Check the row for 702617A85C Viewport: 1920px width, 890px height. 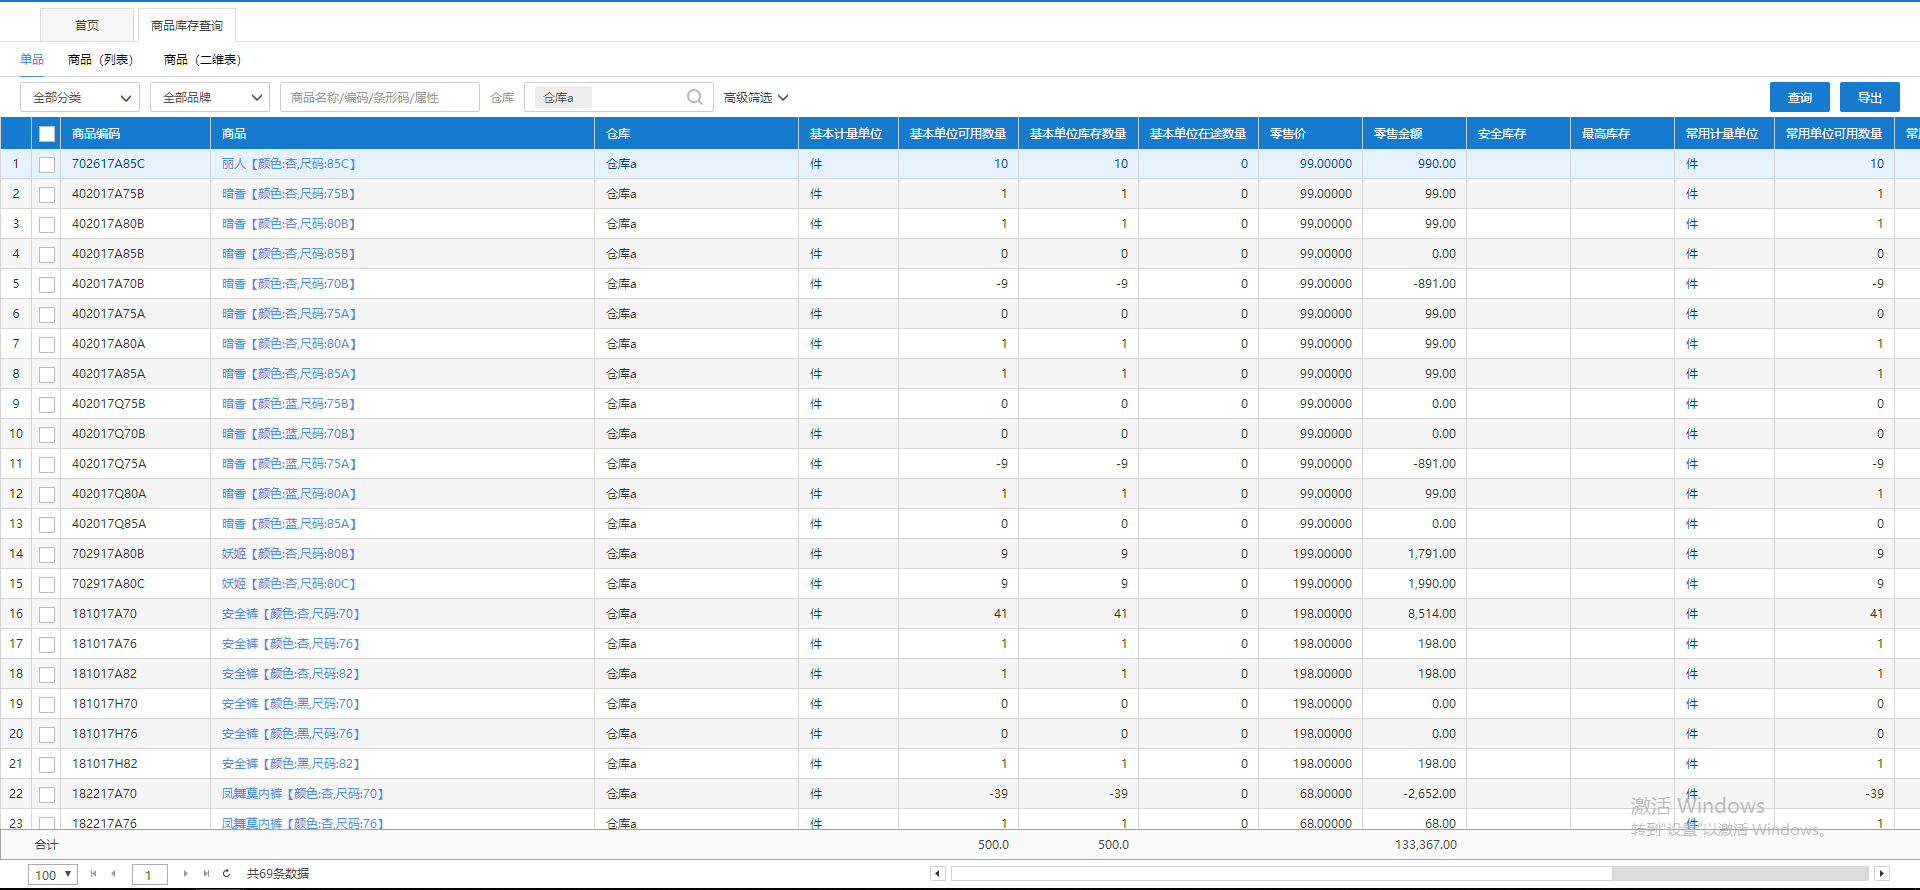click(x=47, y=164)
